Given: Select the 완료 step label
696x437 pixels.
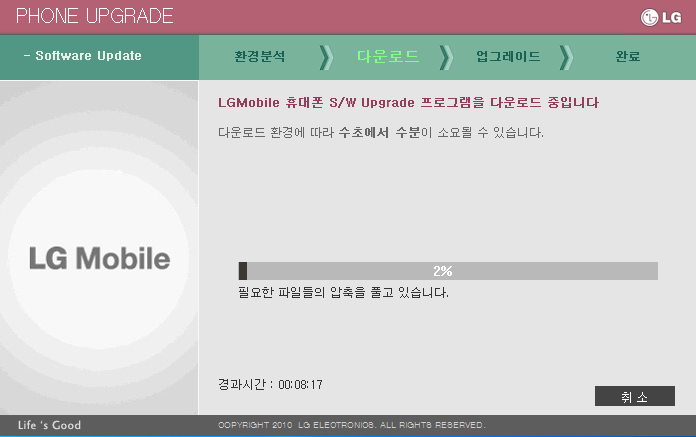Looking at the screenshot, I should click(x=628, y=56).
